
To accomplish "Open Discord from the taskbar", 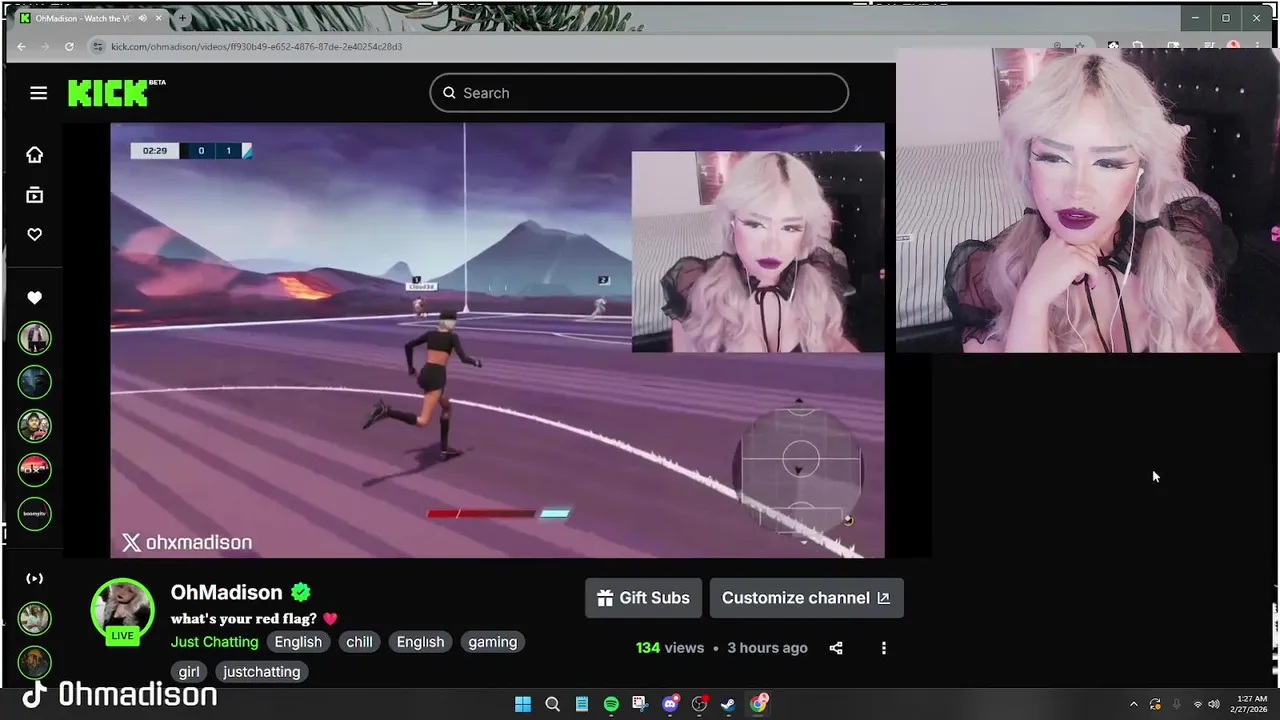I will [670, 704].
